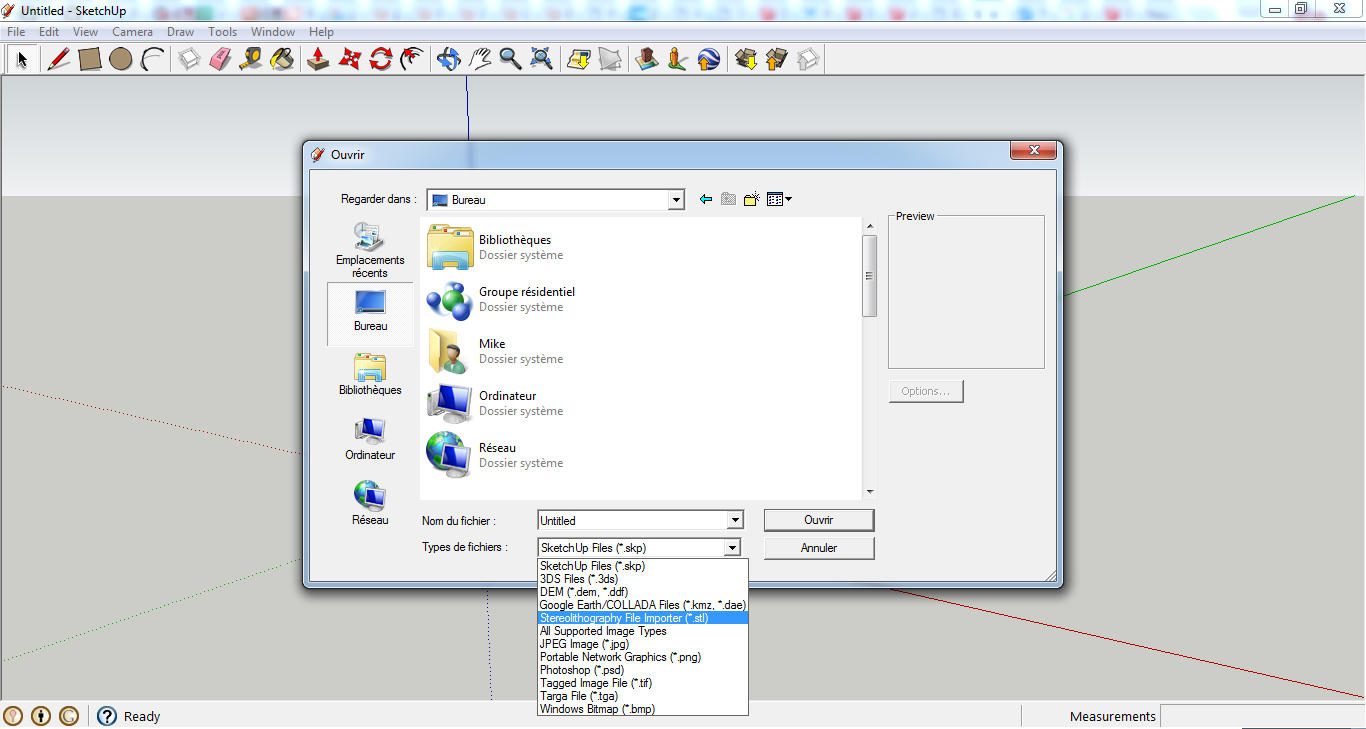Image resolution: width=1366 pixels, height=729 pixels.
Task: Pick the red pencil Line tool
Action: click(58, 59)
